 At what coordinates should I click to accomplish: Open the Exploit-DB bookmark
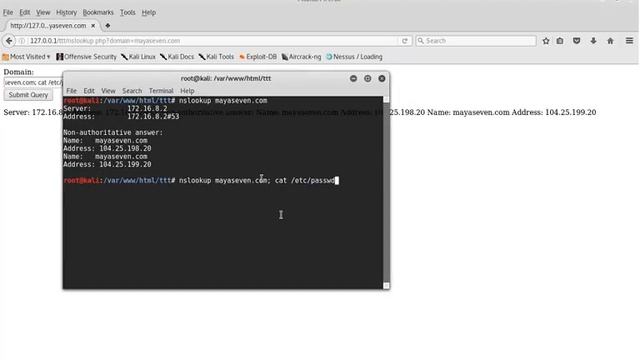tap(258, 57)
